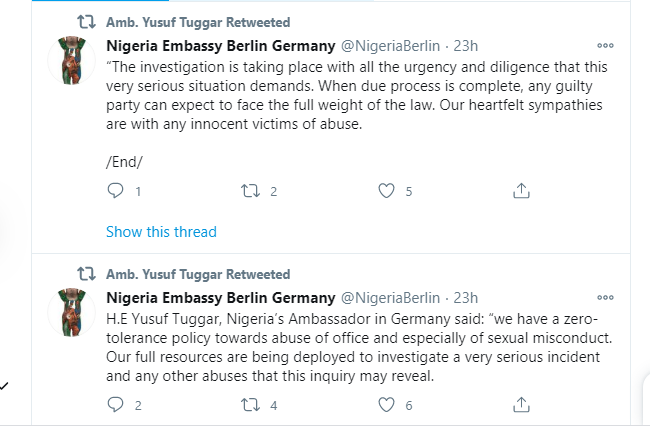The image size is (650, 429).
Task: Retweet the first tweet ending with /End/
Action: pyautogui.click(x=250, y=191)
